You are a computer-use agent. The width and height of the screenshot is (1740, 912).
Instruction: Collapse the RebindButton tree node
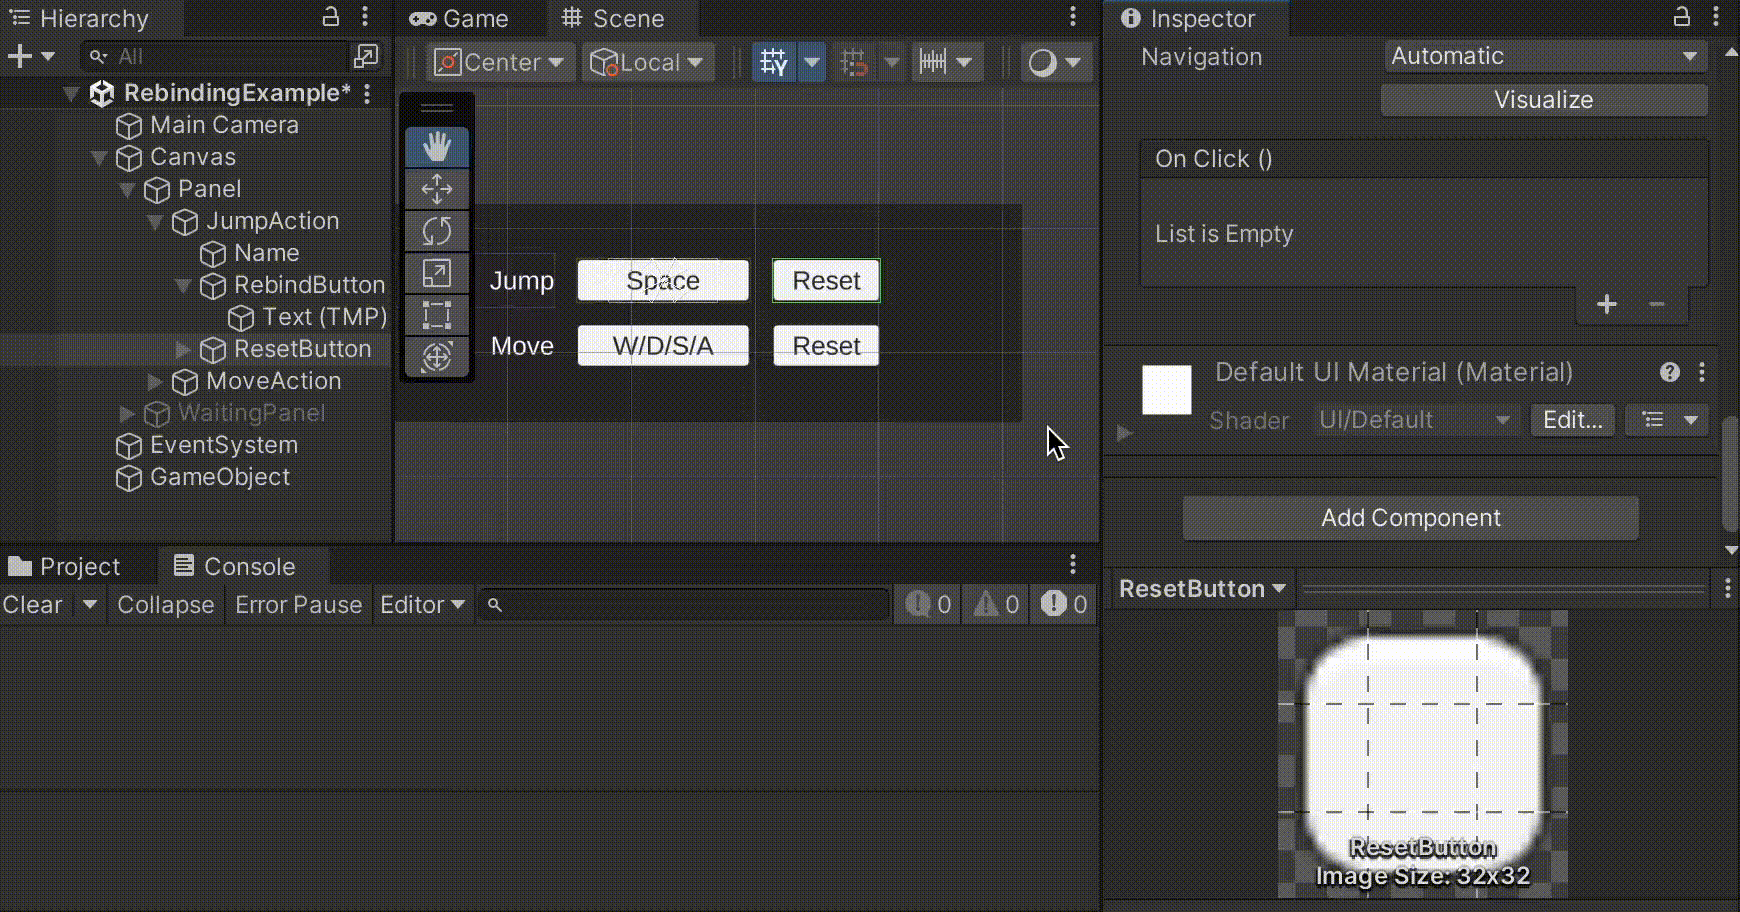(183, 286)
